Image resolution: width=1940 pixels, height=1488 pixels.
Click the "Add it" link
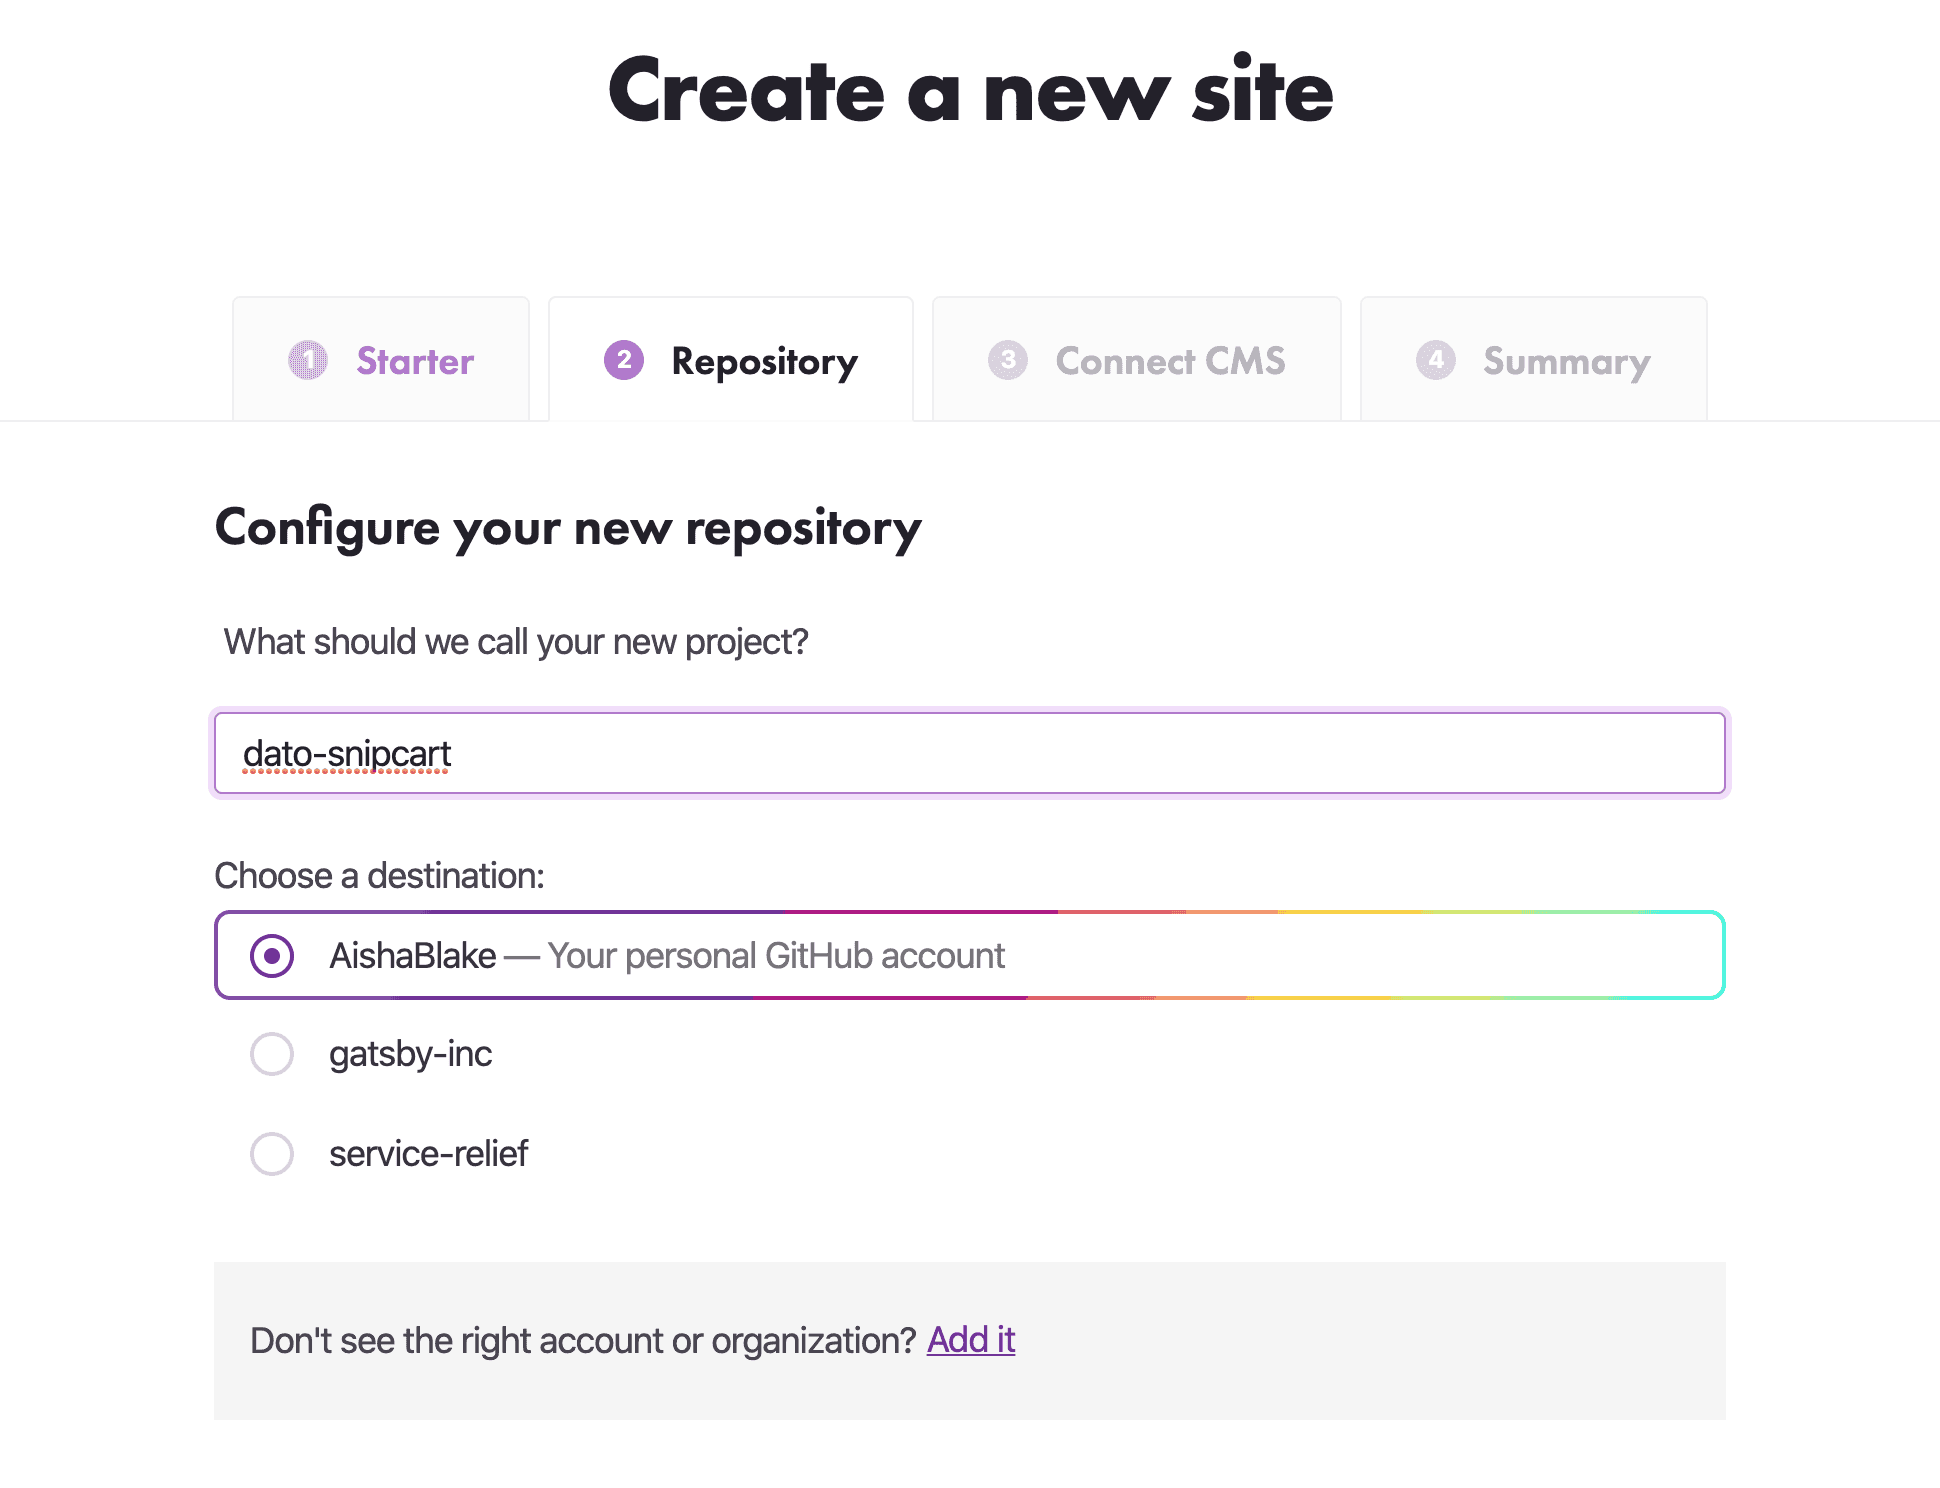point(971,1340)
